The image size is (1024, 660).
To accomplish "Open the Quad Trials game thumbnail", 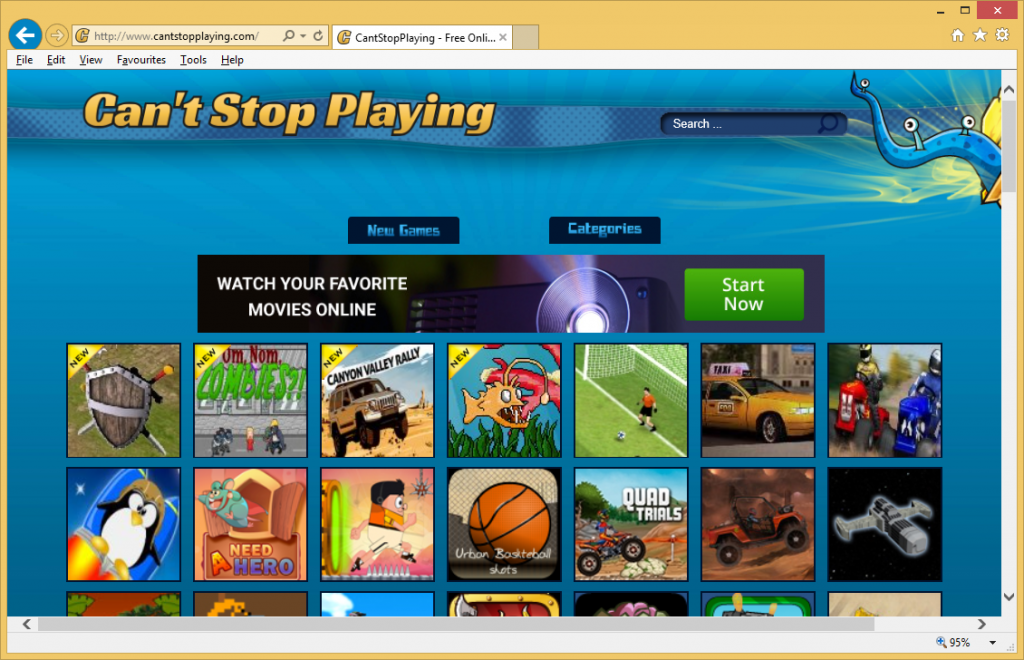I will click(x=631, y=524).
